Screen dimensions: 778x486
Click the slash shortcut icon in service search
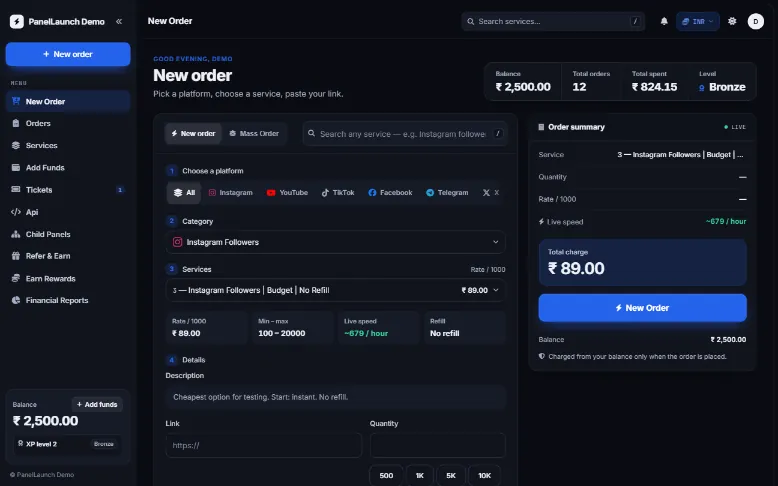tap(498, 133)
